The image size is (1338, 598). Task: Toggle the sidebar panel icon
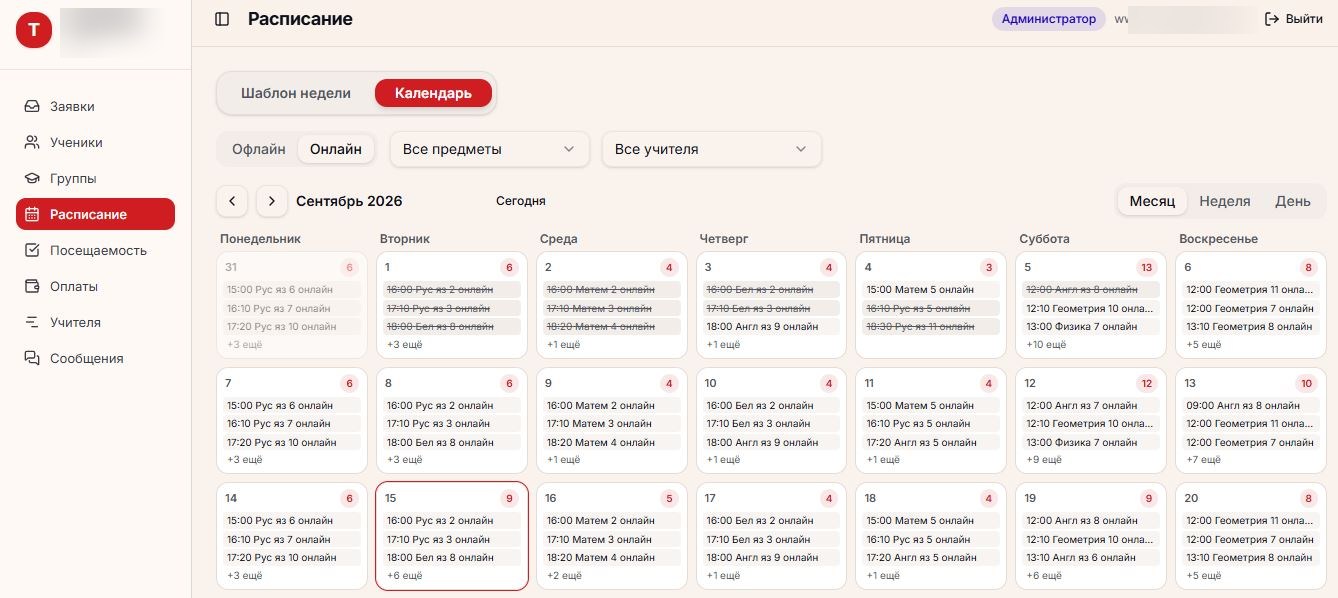click(222, 19)
